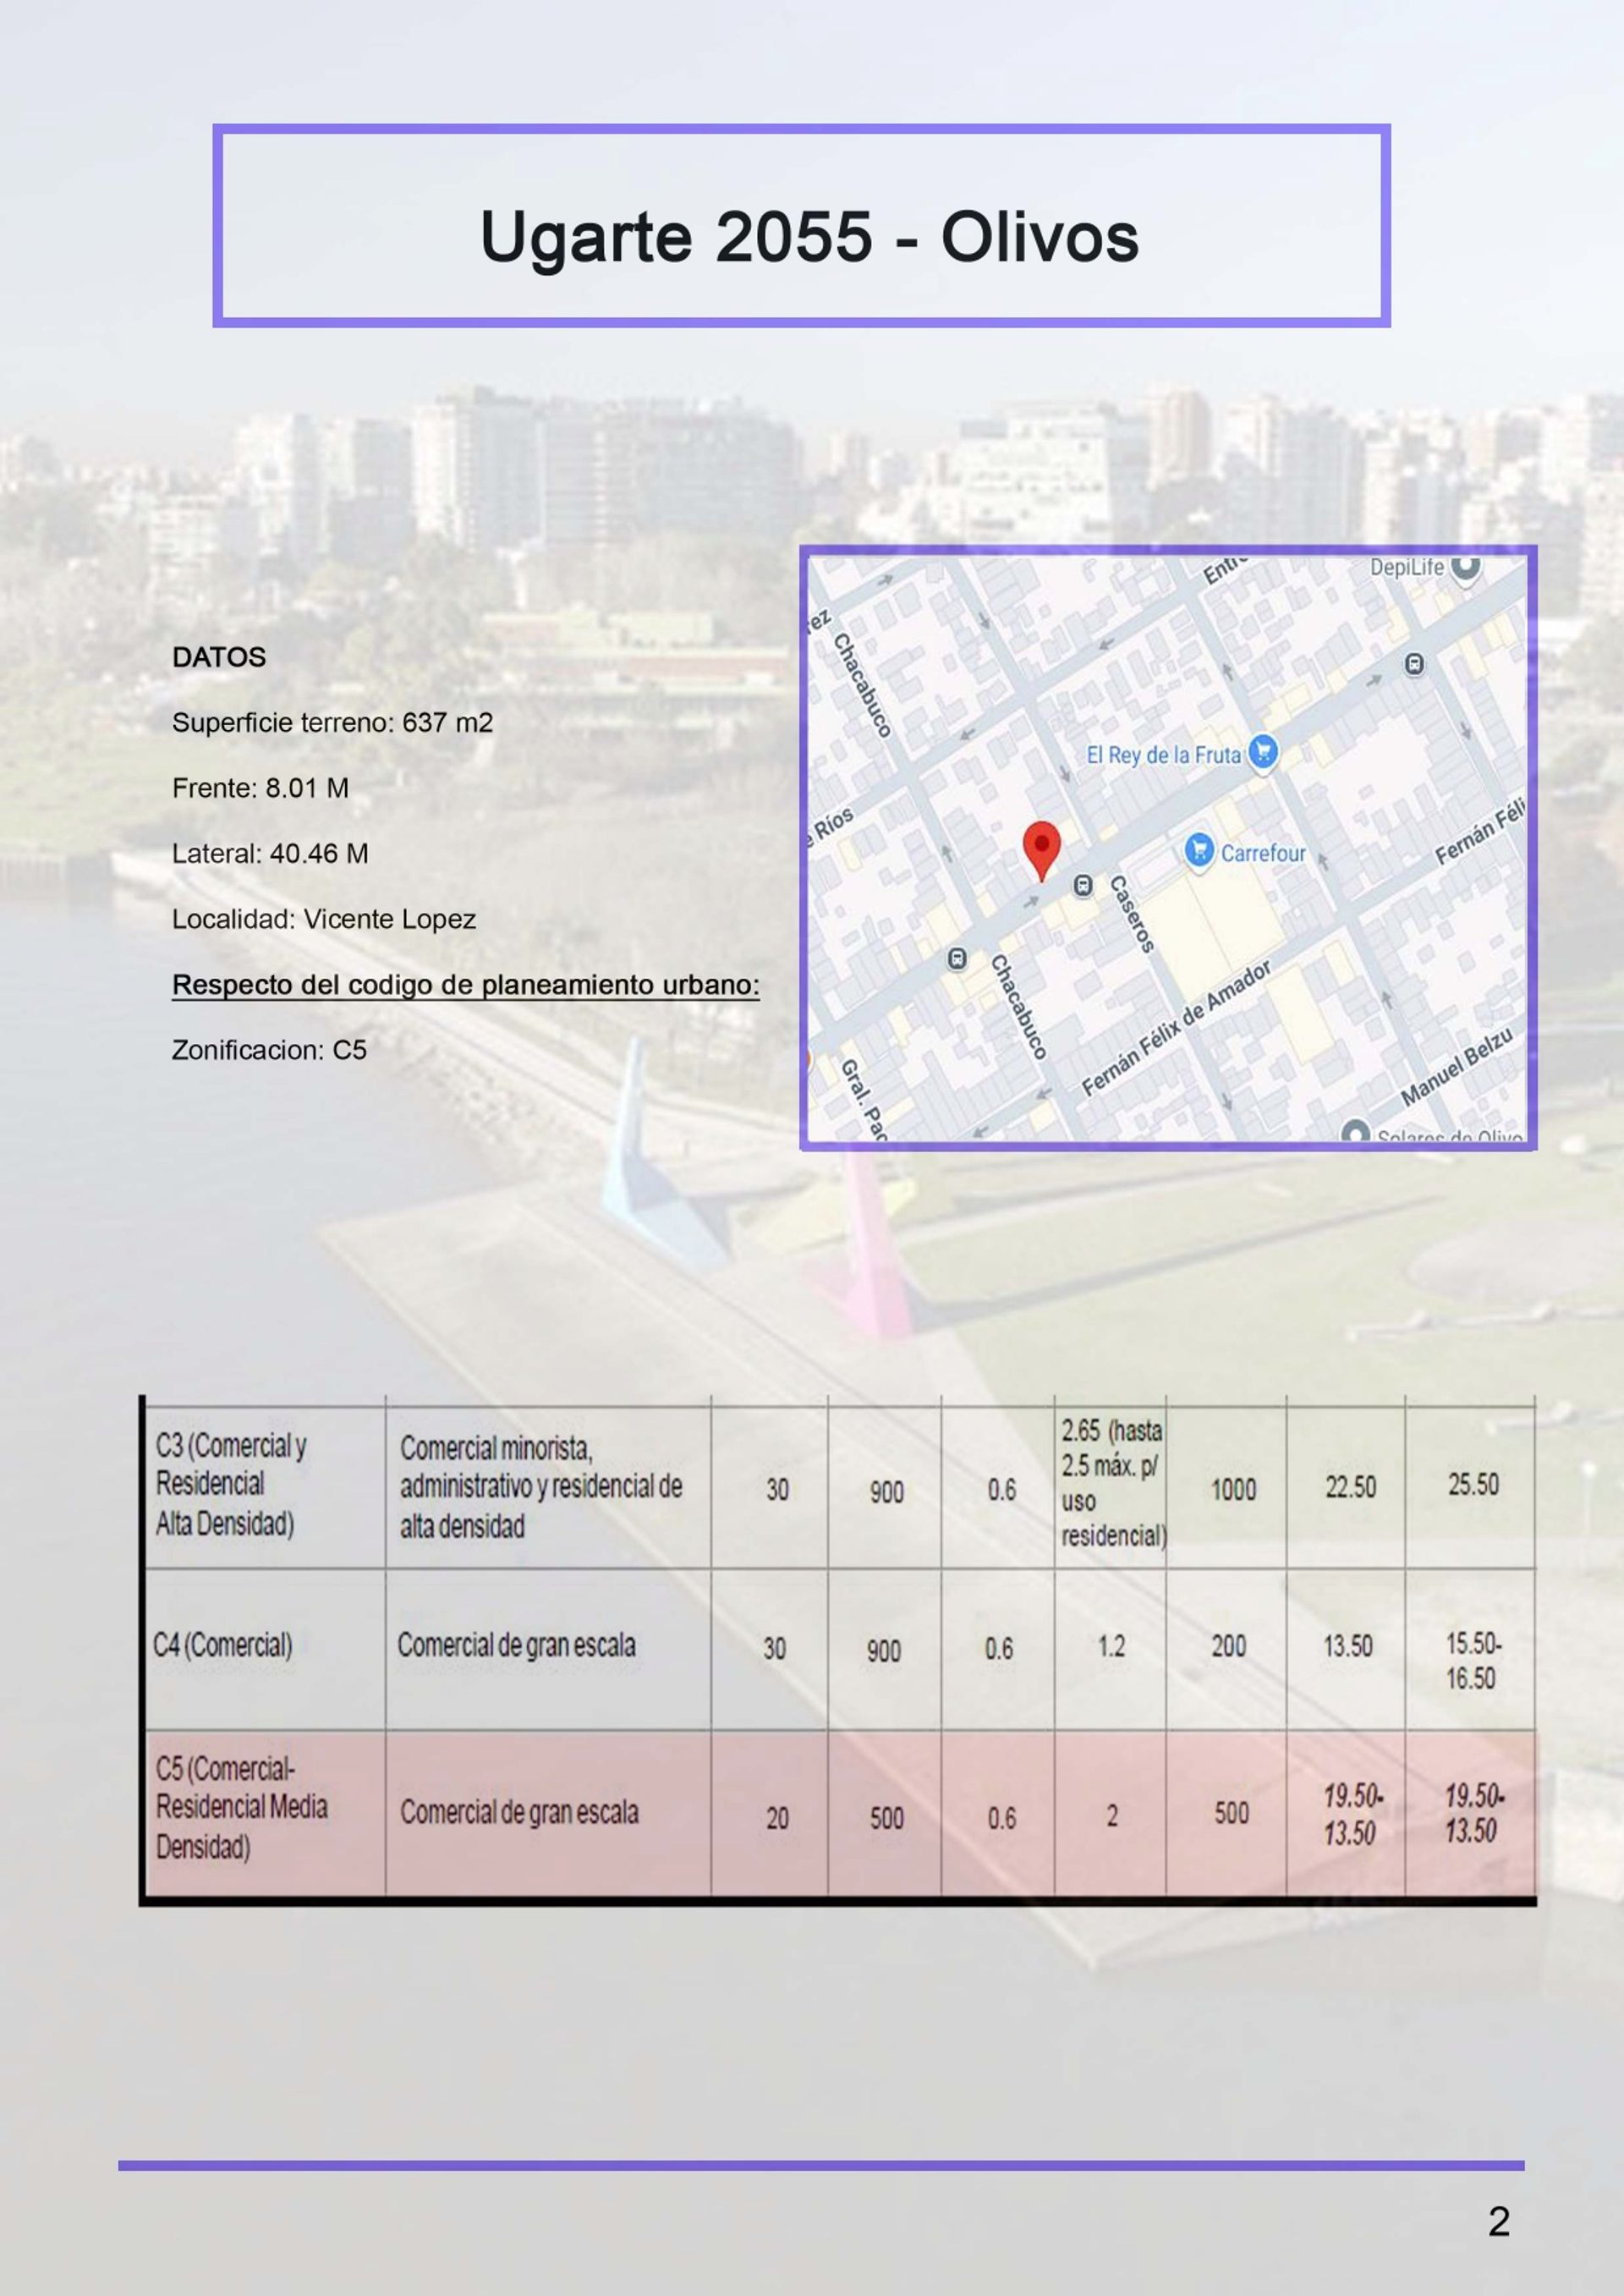The height and width of the screenshot is (2296, 1624).
Task: Click the DATOS heading
Action: click(219, 657)
